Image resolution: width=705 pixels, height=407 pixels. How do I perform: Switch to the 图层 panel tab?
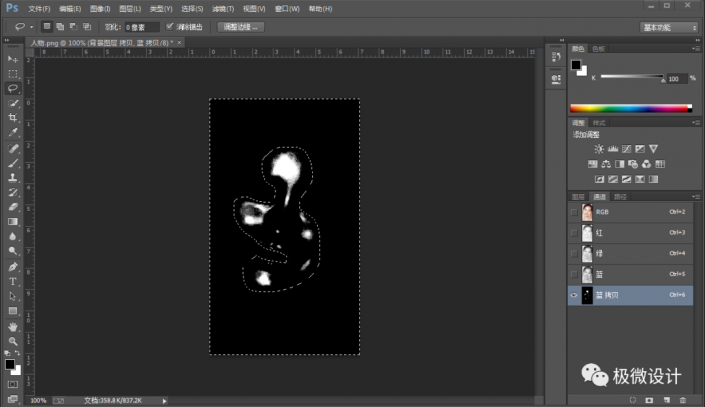(x=578, y=196)
